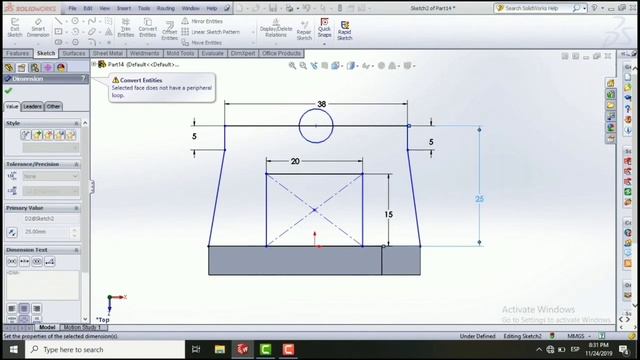Switch to the Surfaces ribbon tab
Viewport: 640px width, 360px height.
pos(74,53)
